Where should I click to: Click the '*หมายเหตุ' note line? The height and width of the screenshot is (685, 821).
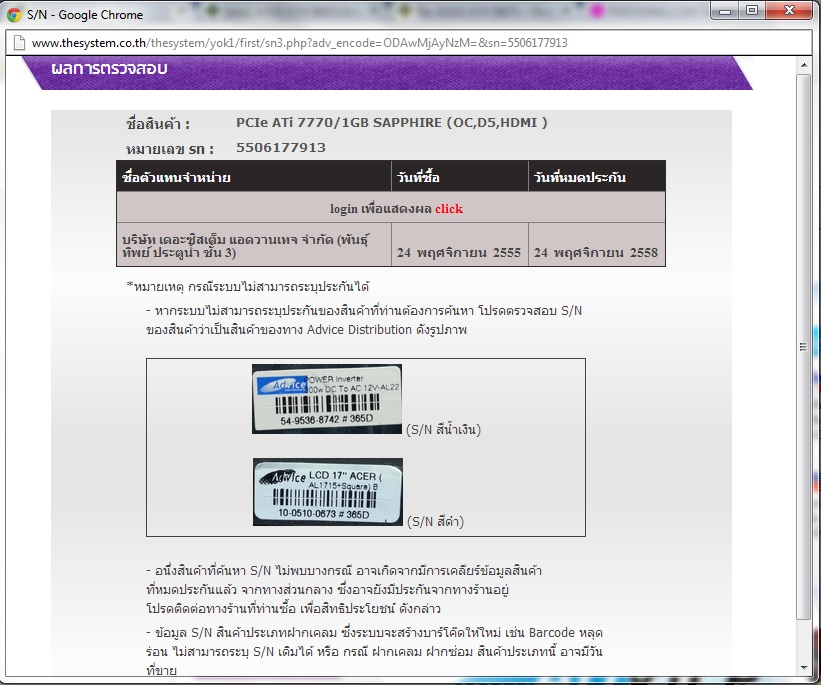coord(248,286)
